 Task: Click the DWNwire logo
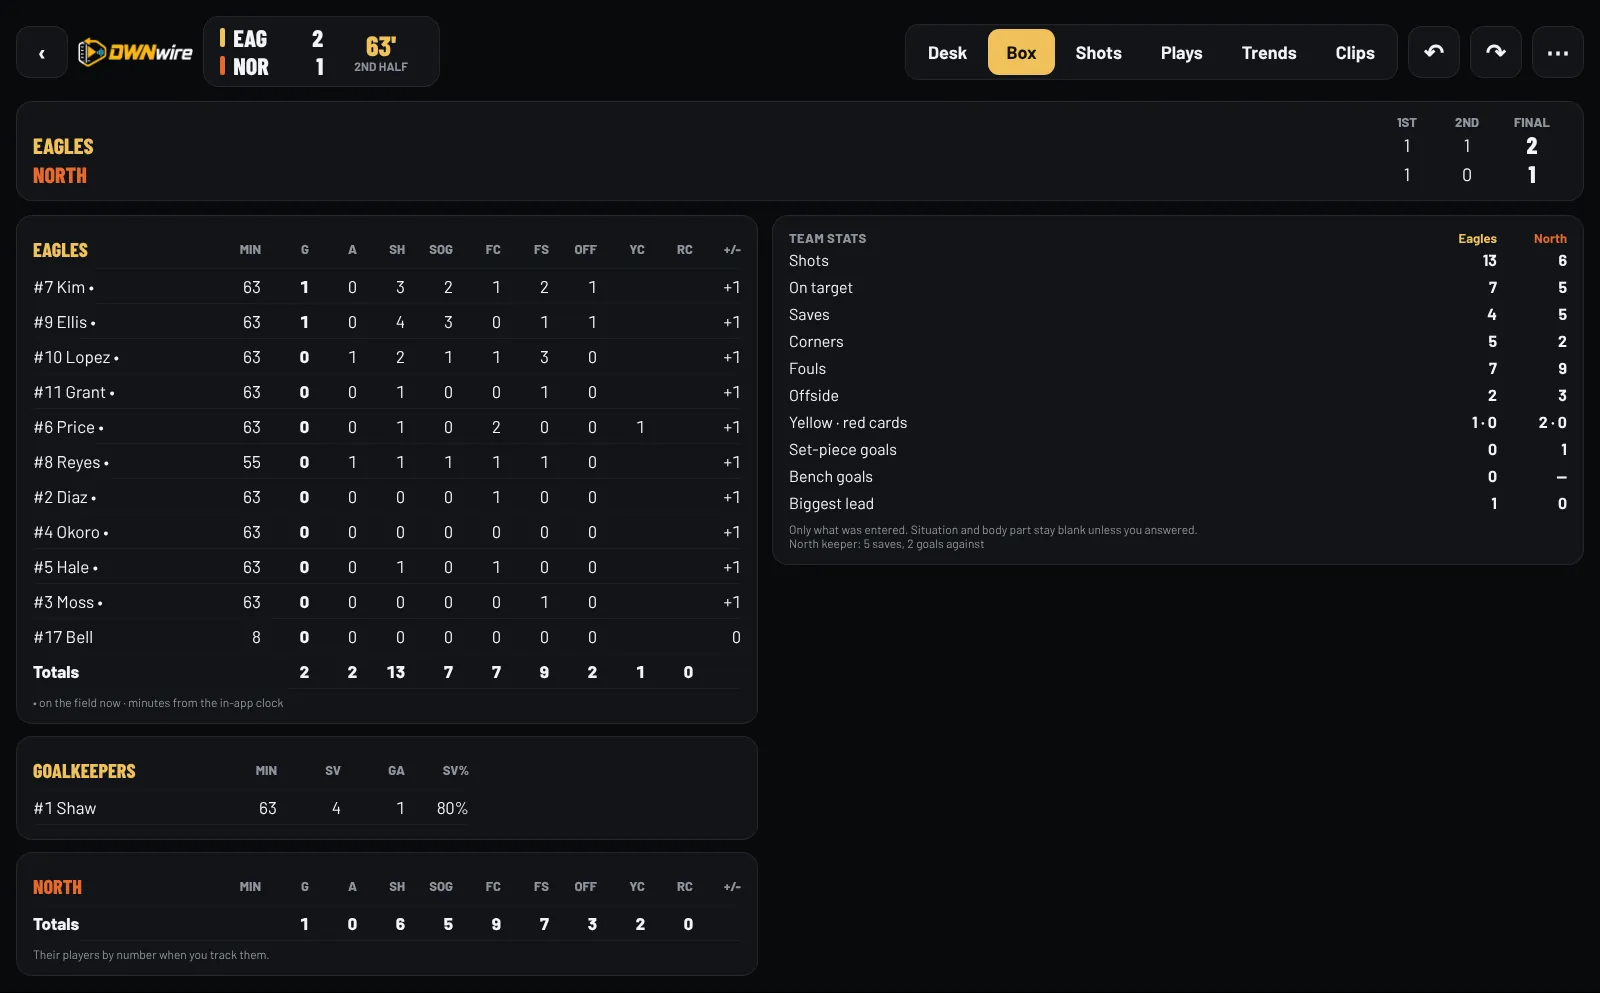[x=135, y=52]
